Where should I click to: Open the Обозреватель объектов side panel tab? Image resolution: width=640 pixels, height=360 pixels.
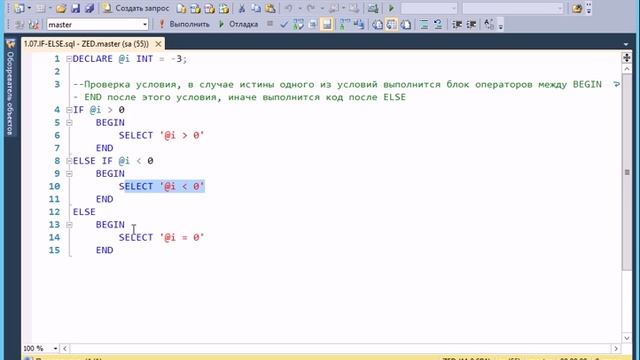10,87
